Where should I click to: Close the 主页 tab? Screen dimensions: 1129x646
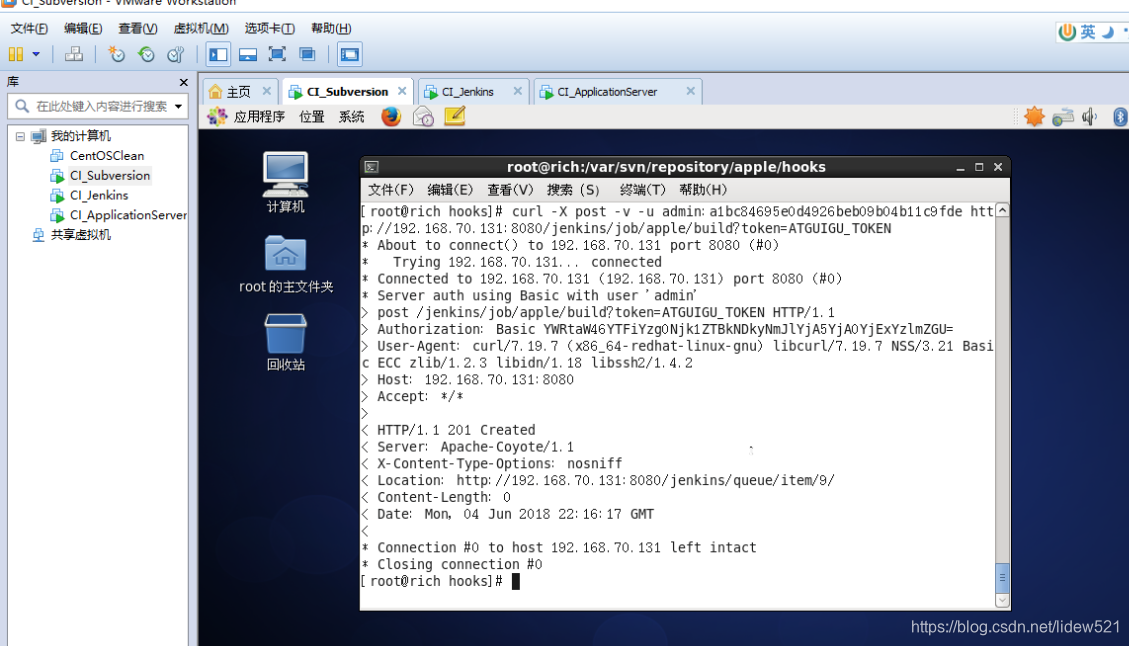coord(266,91)
